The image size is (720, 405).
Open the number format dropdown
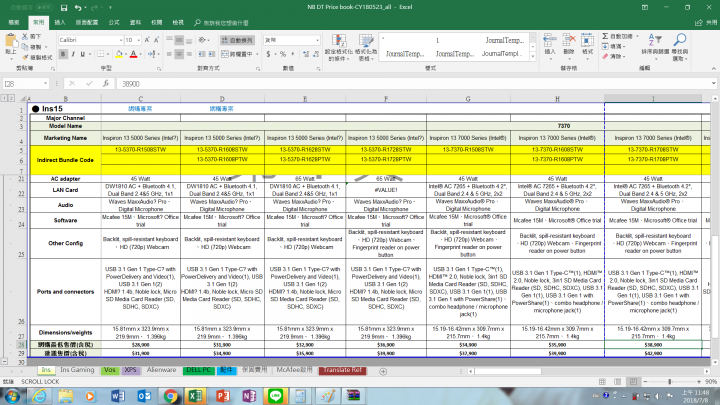[x=317, y=40]
